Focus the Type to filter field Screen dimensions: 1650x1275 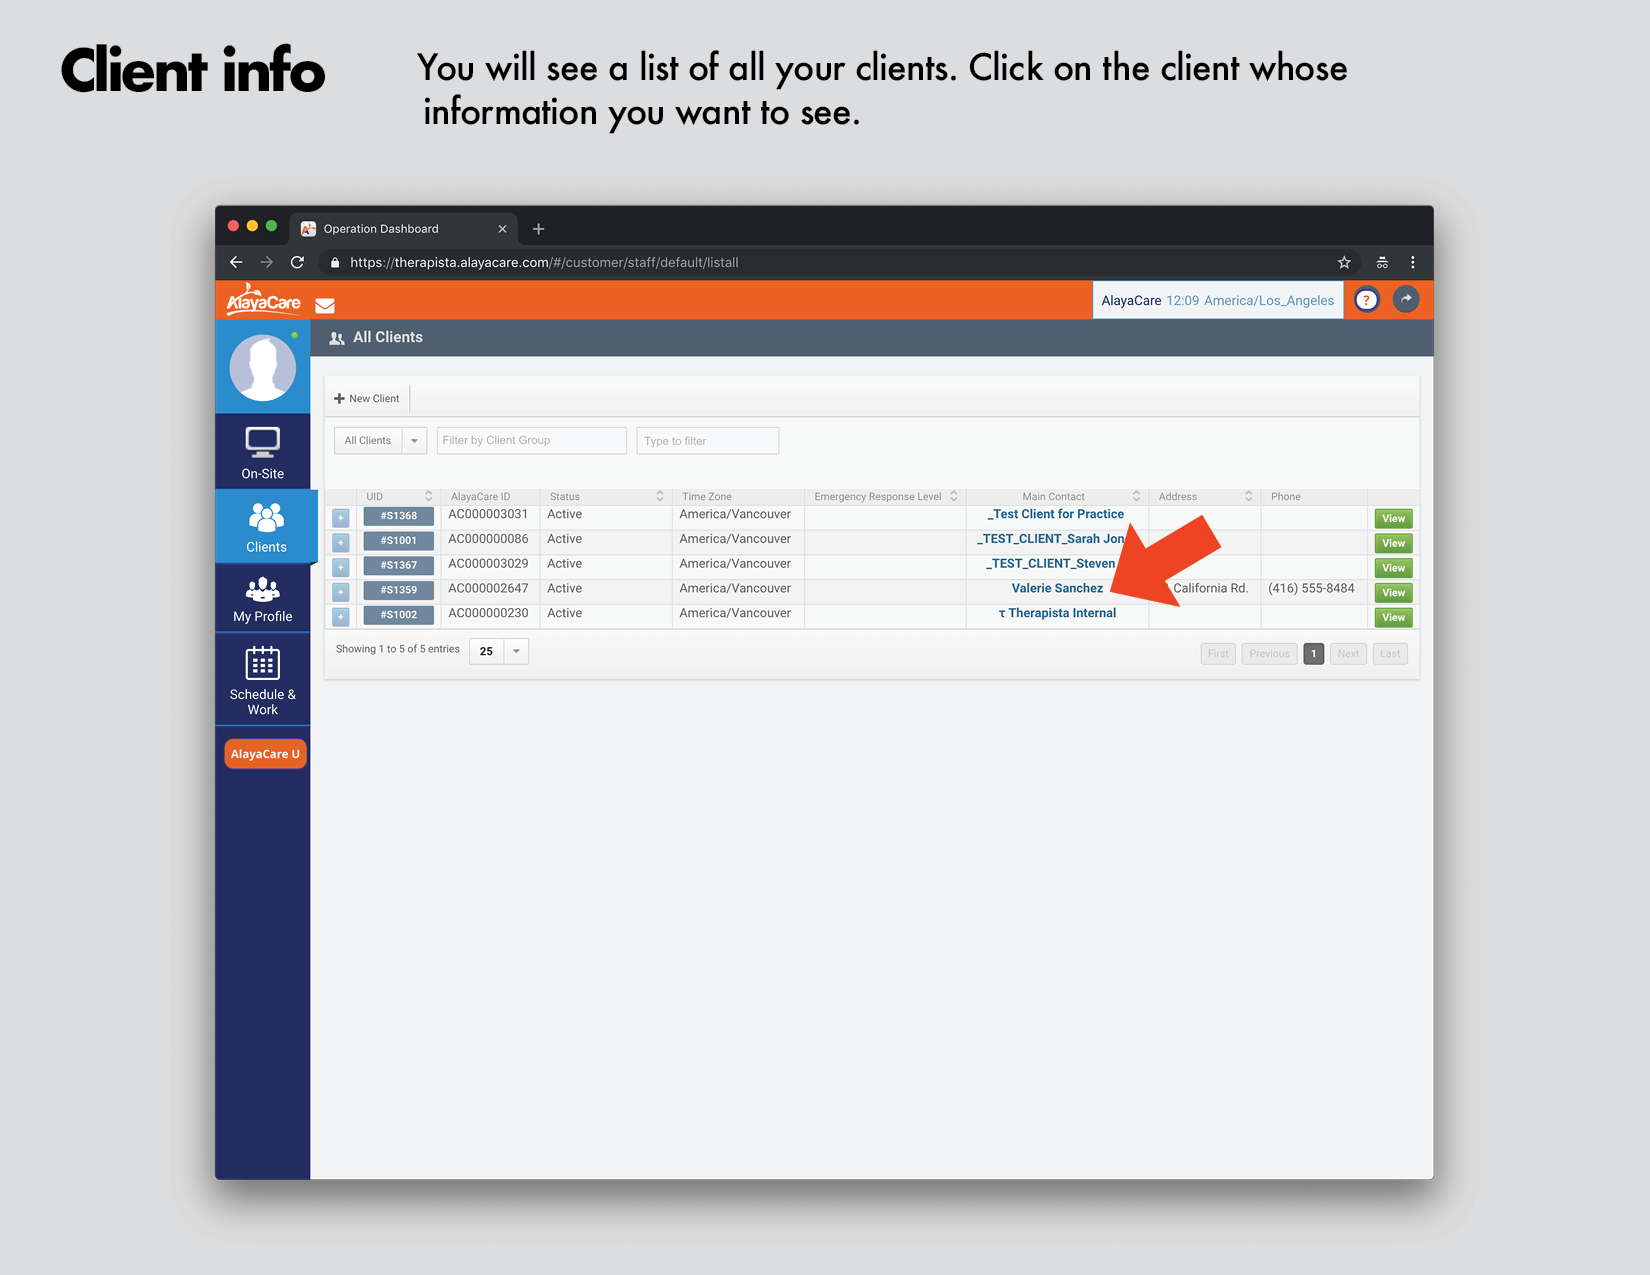coord(707,441)
